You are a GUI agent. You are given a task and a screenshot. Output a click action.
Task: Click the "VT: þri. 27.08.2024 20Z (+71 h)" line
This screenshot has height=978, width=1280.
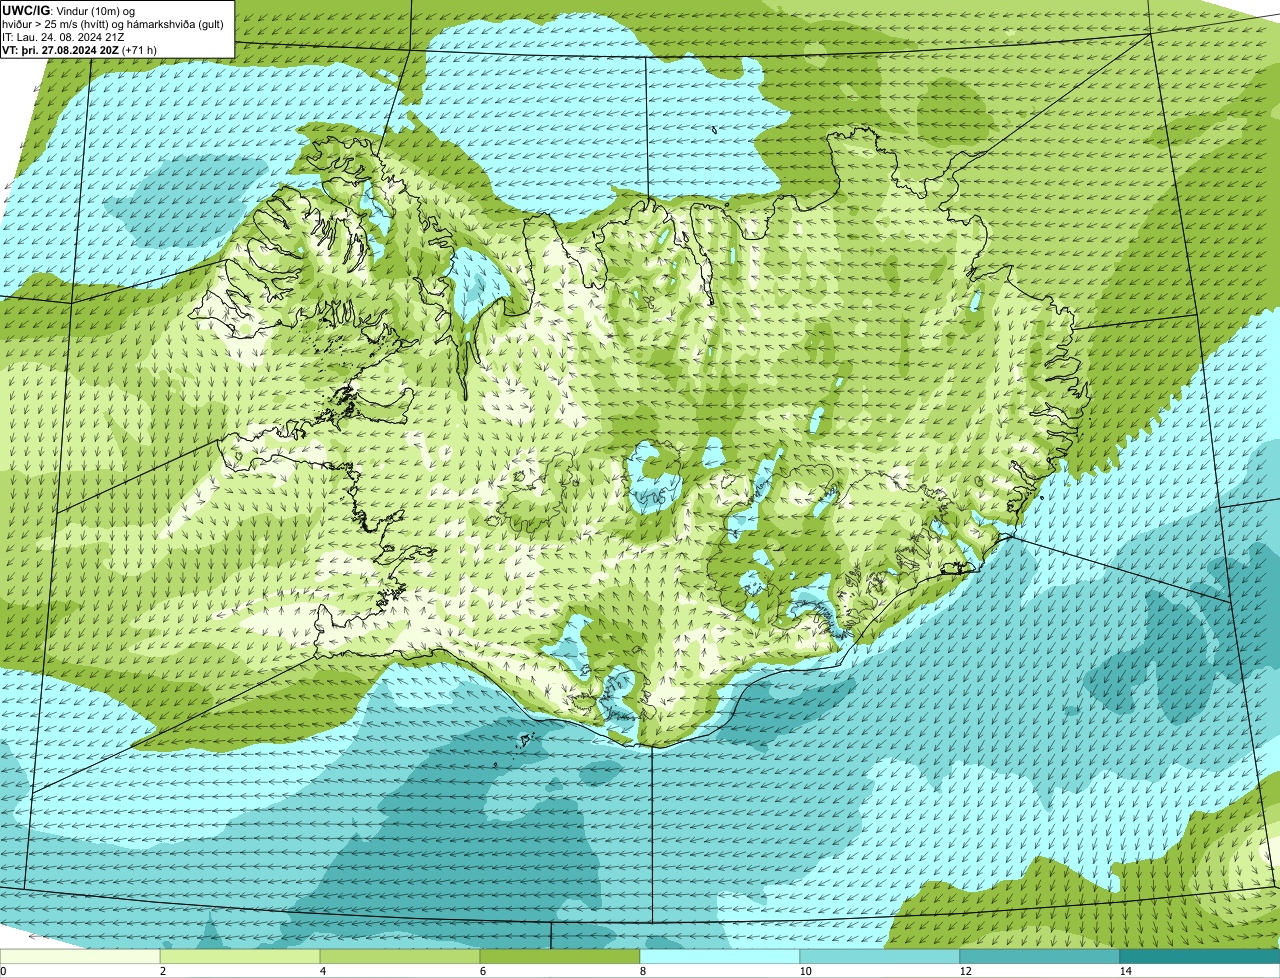[x=80, y=49]
